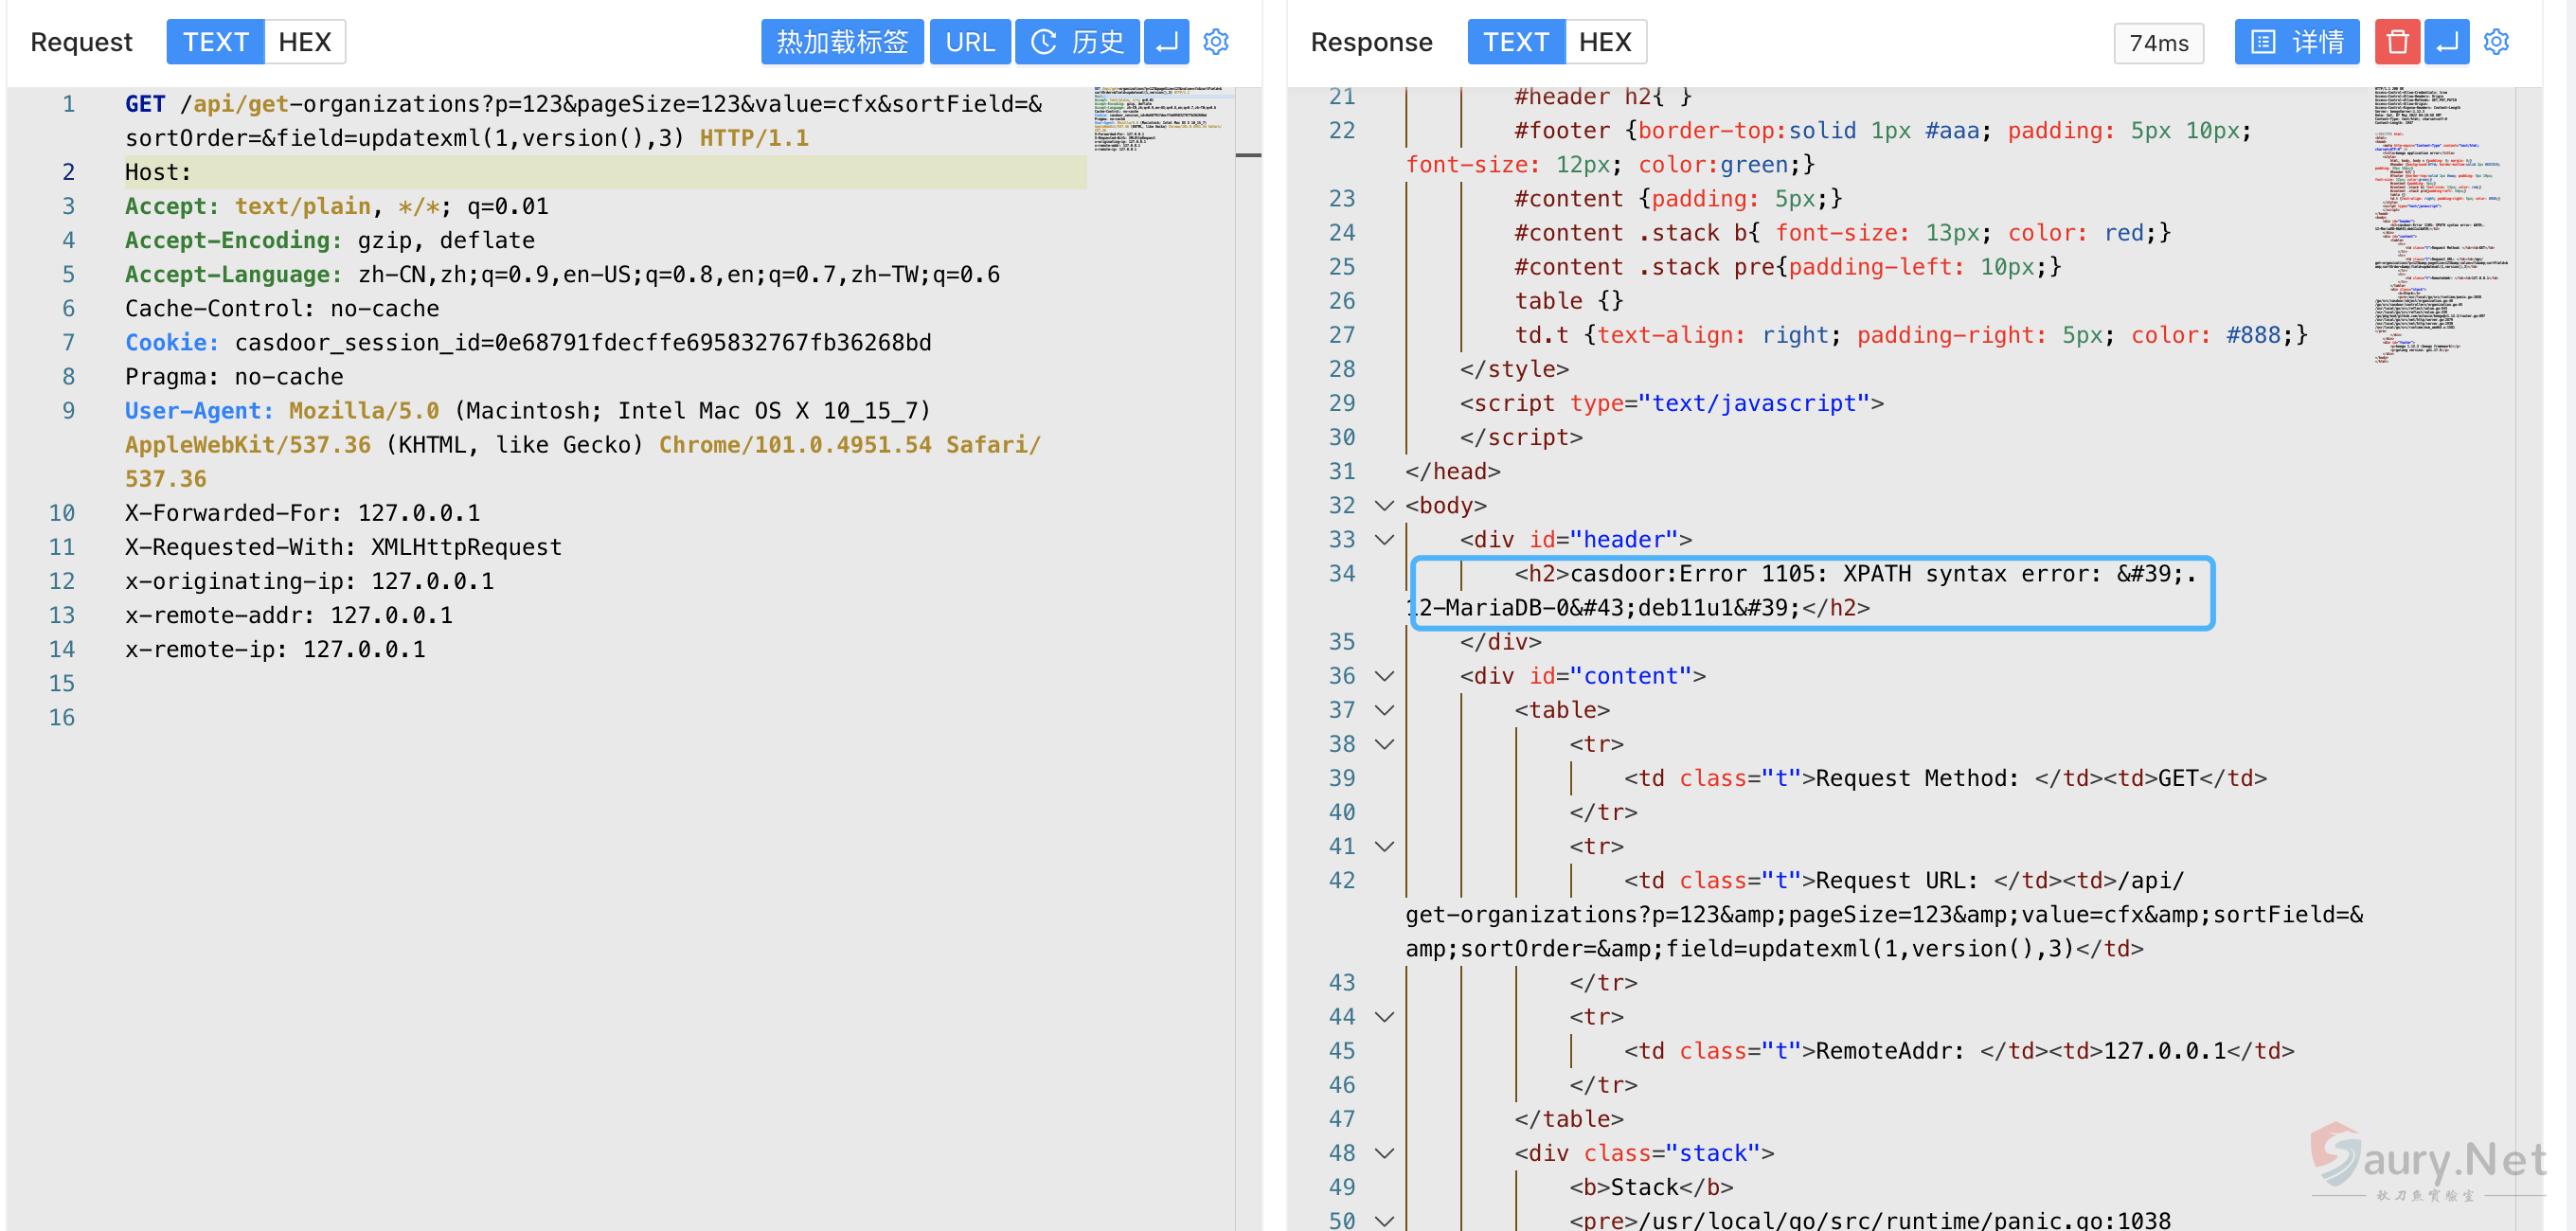This screenshot has width=2576, height=1231.
Task: Collapse the stack div at line 48
Action: click(x=1384, y=1153)
